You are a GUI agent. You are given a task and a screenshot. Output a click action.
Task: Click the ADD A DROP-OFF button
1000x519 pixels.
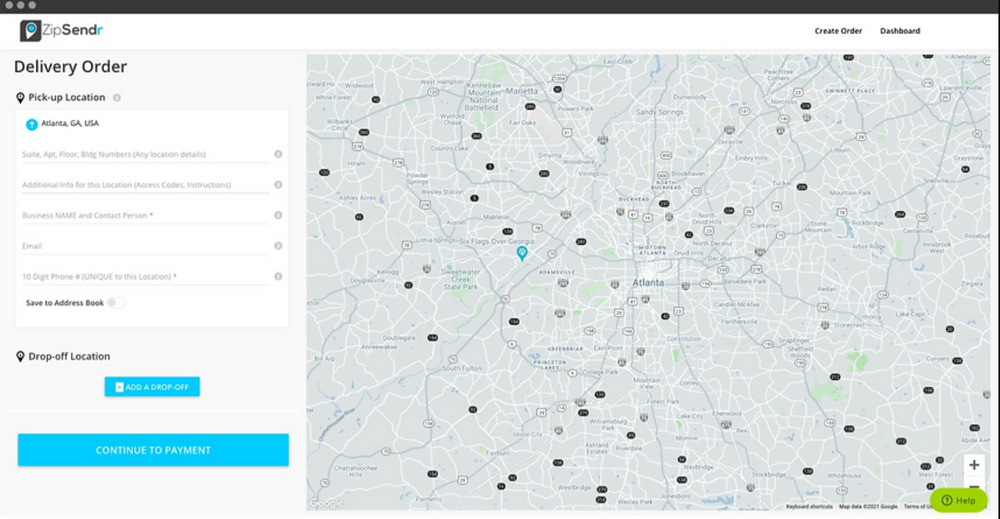click(152, 386)
